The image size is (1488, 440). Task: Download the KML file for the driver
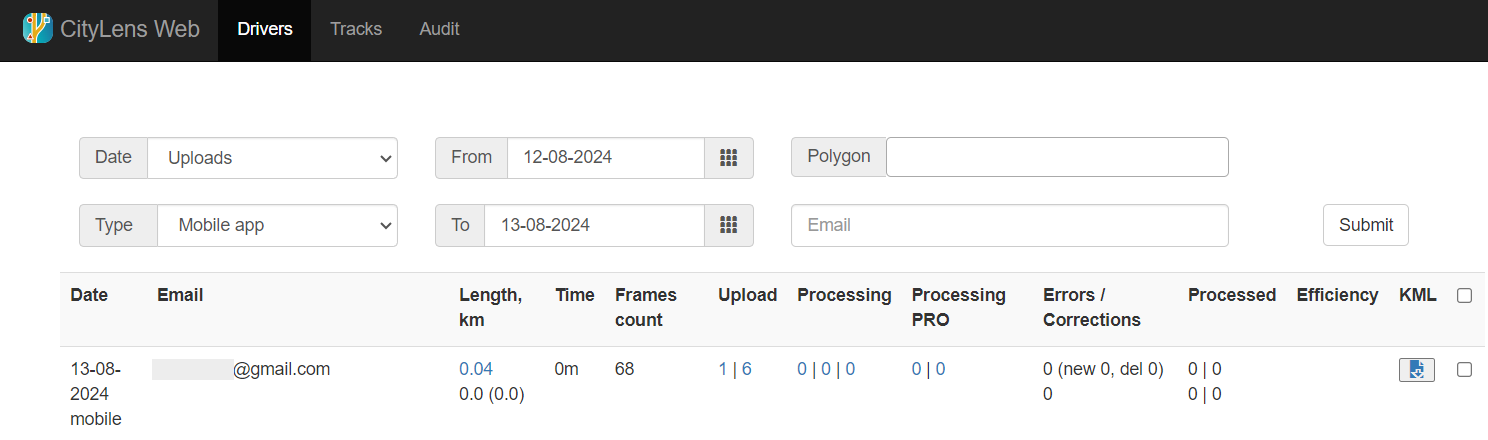click(1416, 370)
